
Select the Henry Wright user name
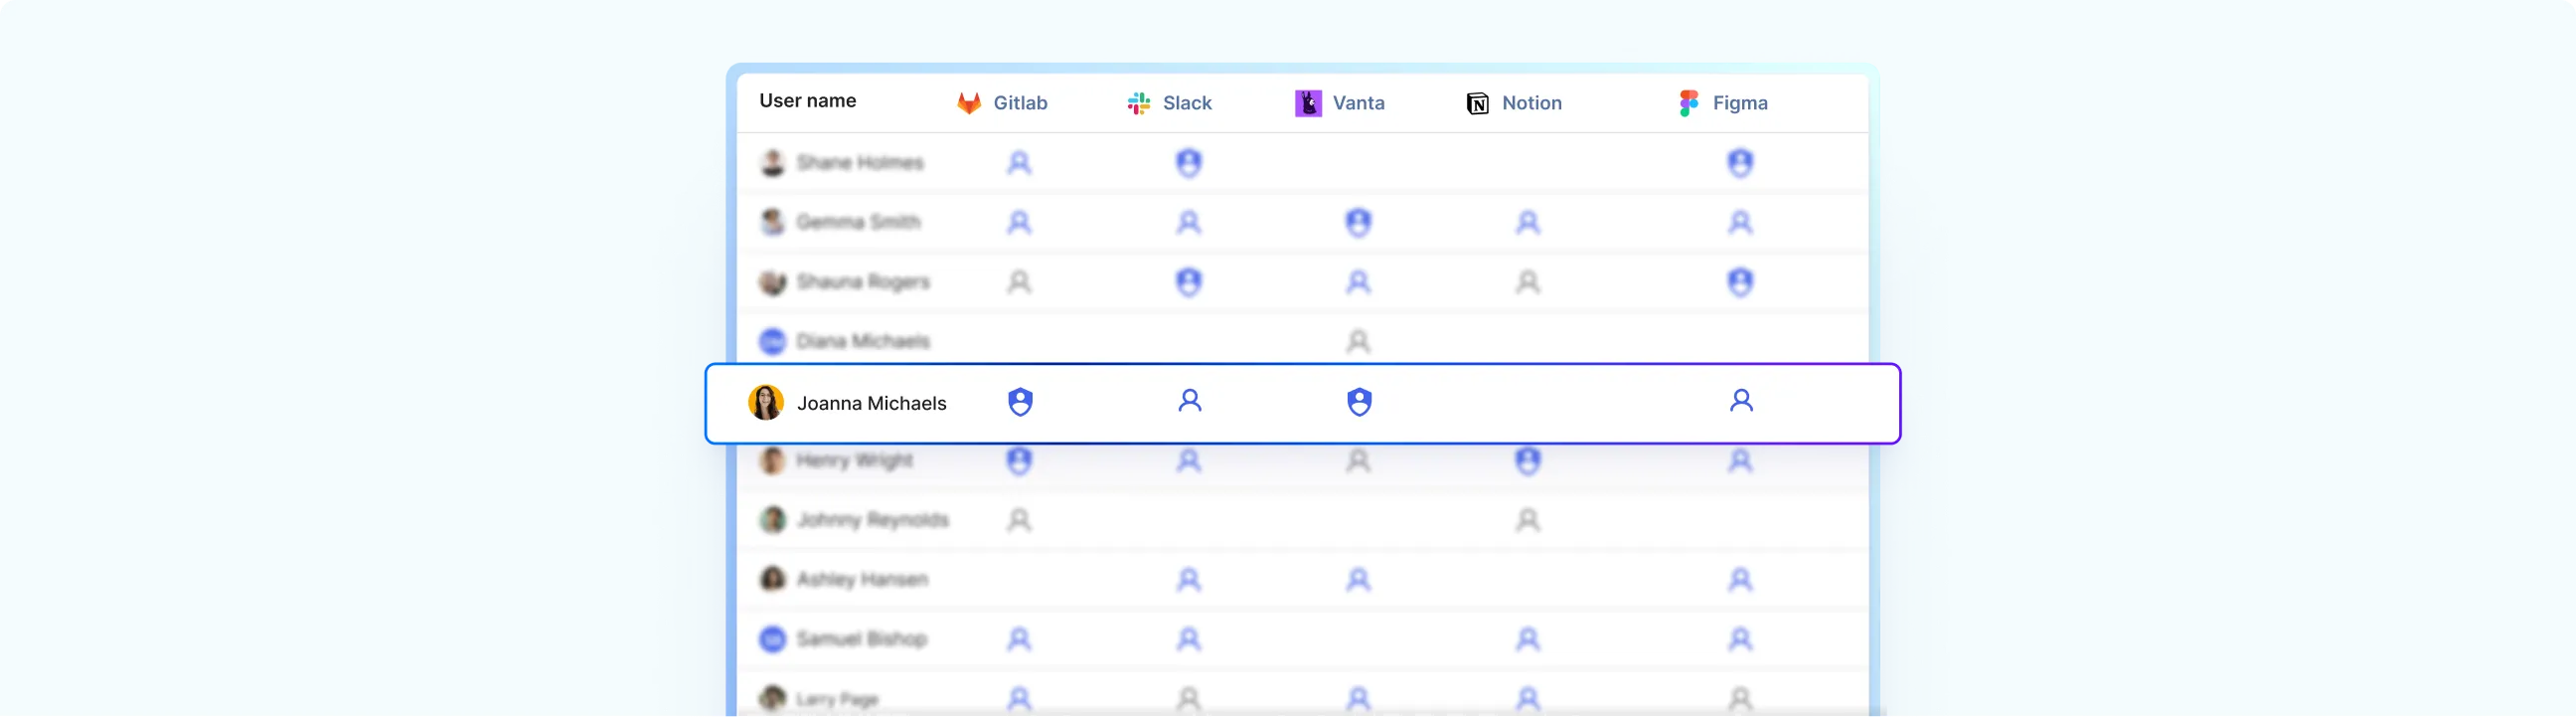coord(854,461)
